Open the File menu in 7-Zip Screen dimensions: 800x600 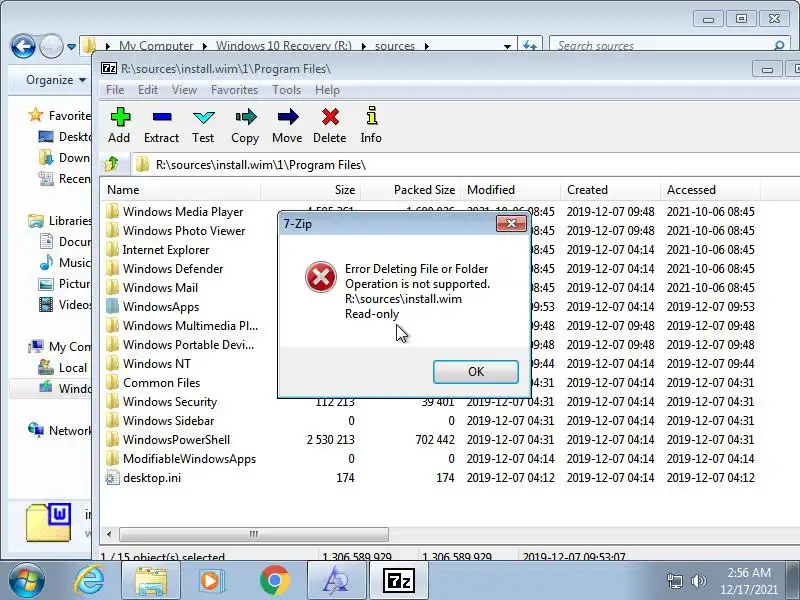click(115, 90)
